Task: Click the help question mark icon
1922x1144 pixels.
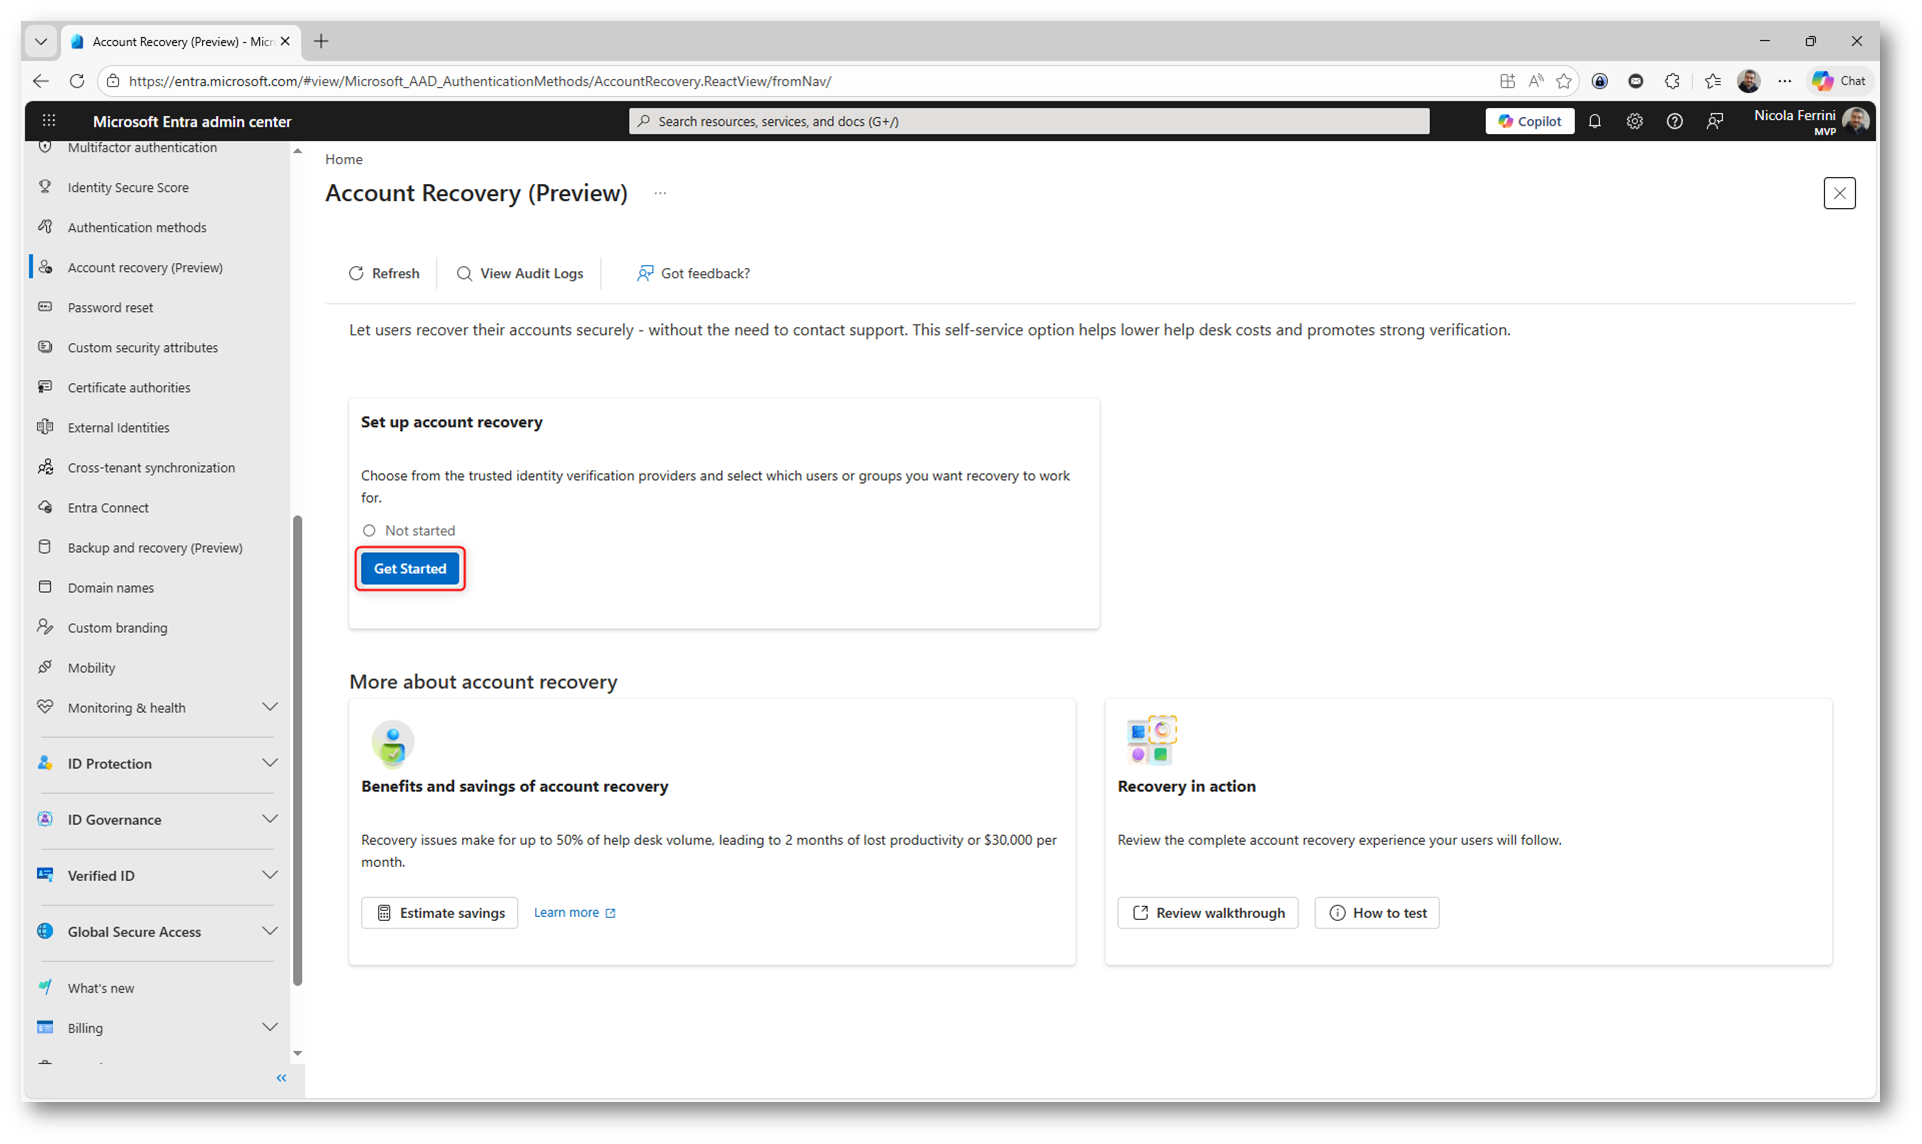Action: pos(1674,121)
